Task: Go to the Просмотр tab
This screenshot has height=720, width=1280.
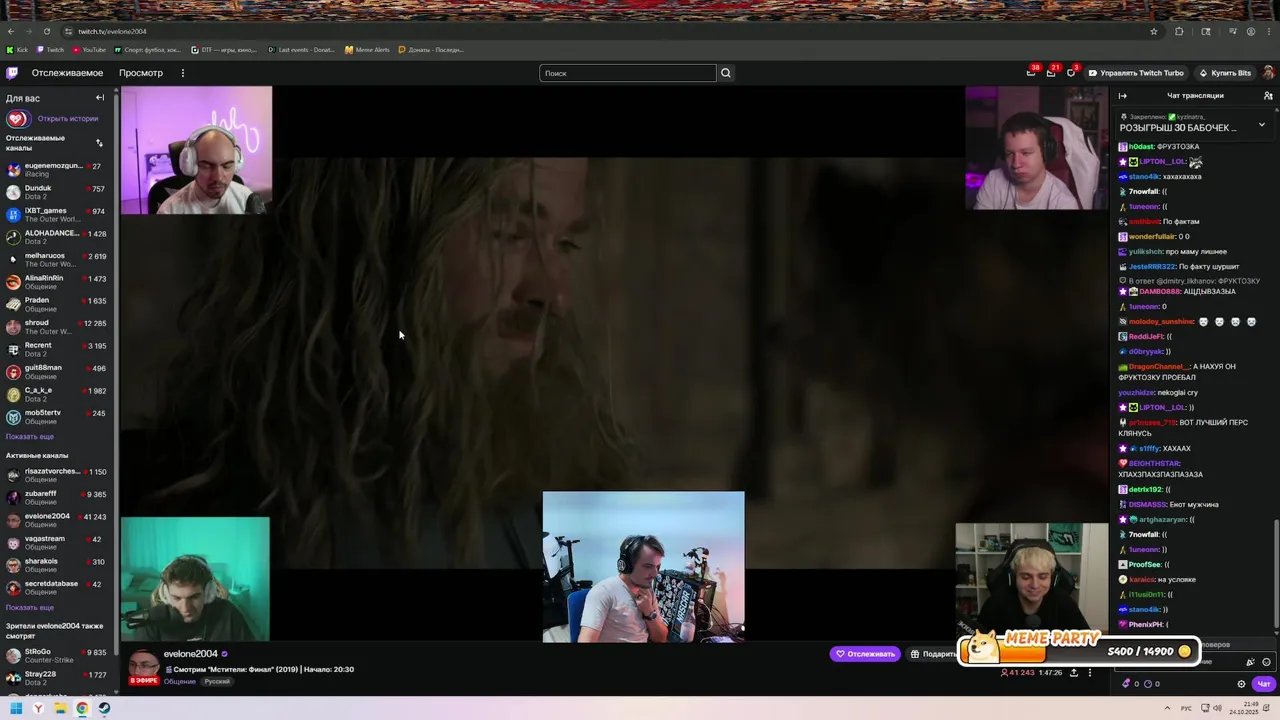Action: coord(141,73)
